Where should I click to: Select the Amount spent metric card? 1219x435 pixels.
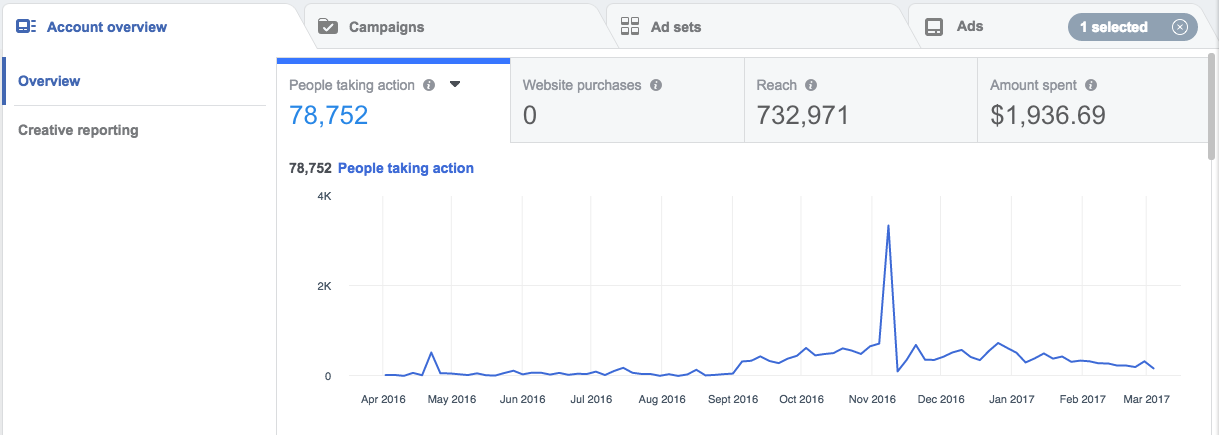(x=1093, y=100)
